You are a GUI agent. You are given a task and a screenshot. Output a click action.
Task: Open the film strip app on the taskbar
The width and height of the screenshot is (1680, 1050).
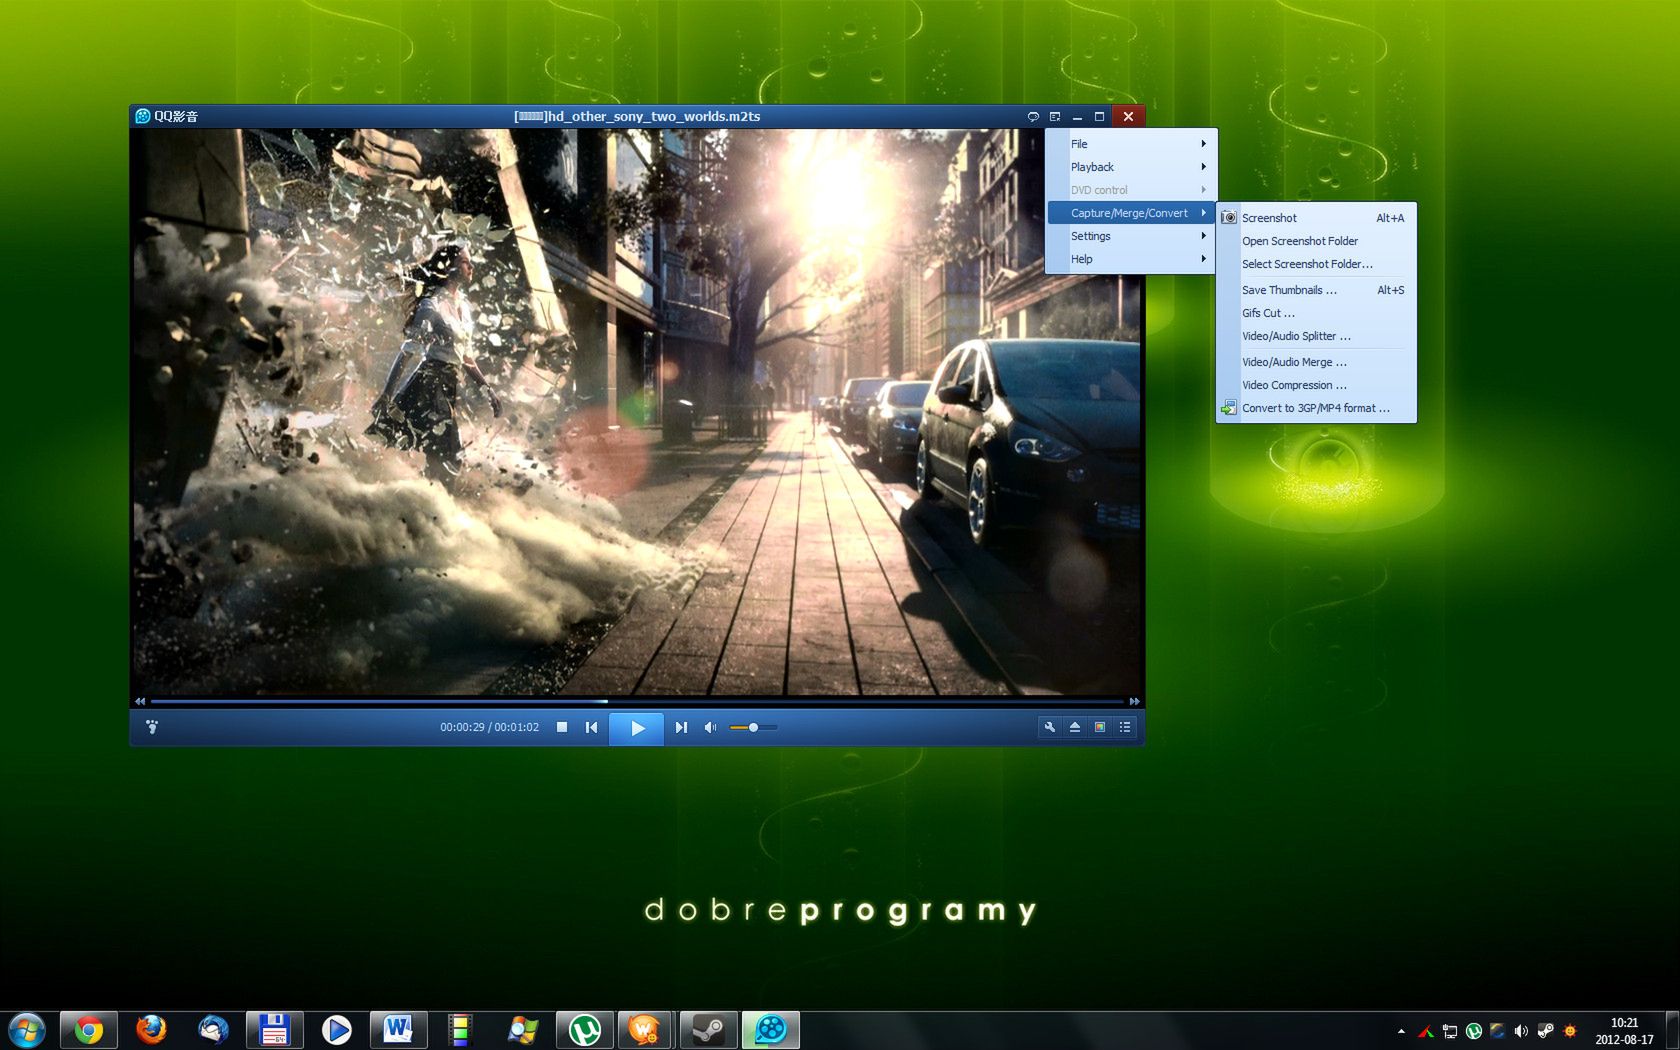point(461,1030)
